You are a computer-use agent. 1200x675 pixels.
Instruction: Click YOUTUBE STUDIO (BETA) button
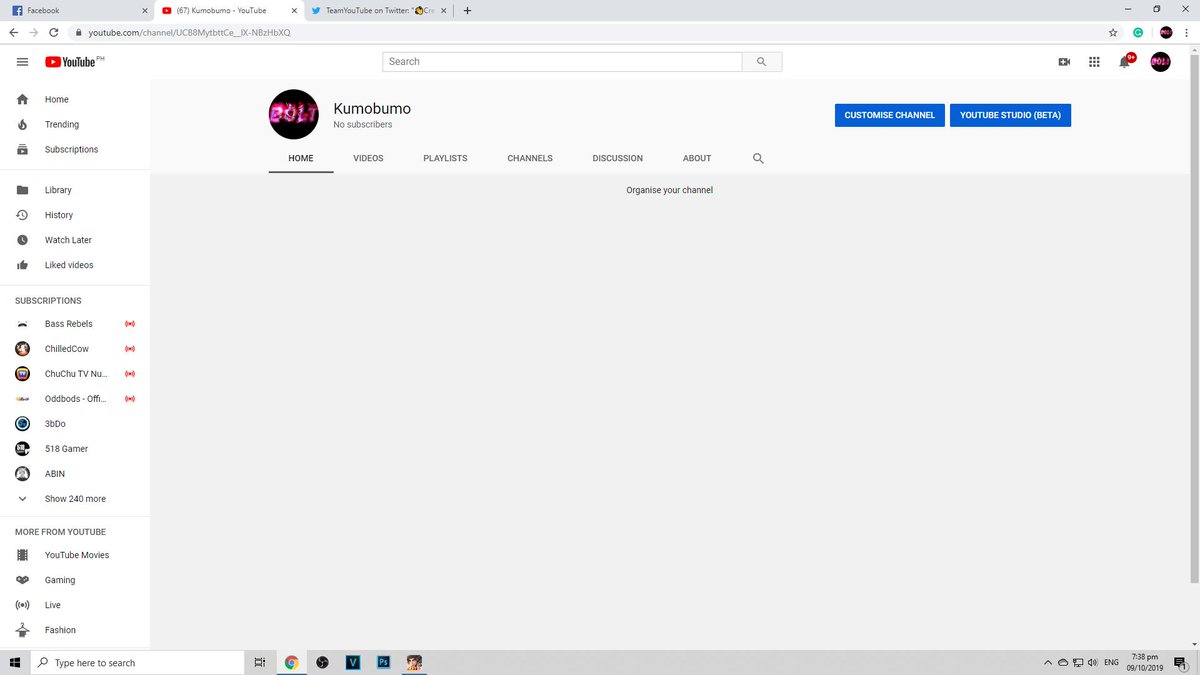click(1010, 115)
